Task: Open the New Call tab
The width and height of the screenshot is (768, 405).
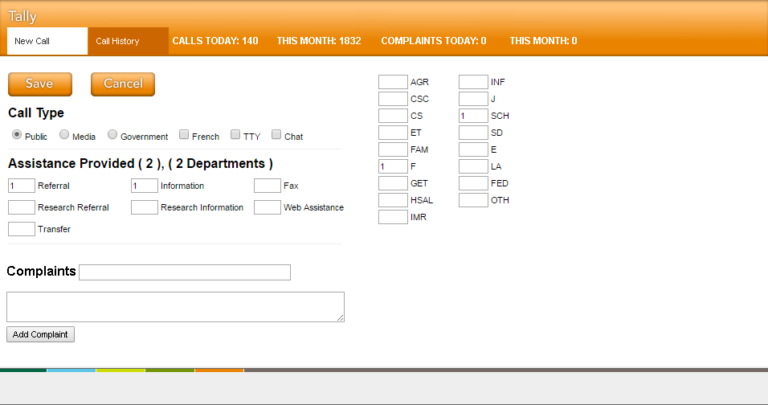Action: pos(48,41)
